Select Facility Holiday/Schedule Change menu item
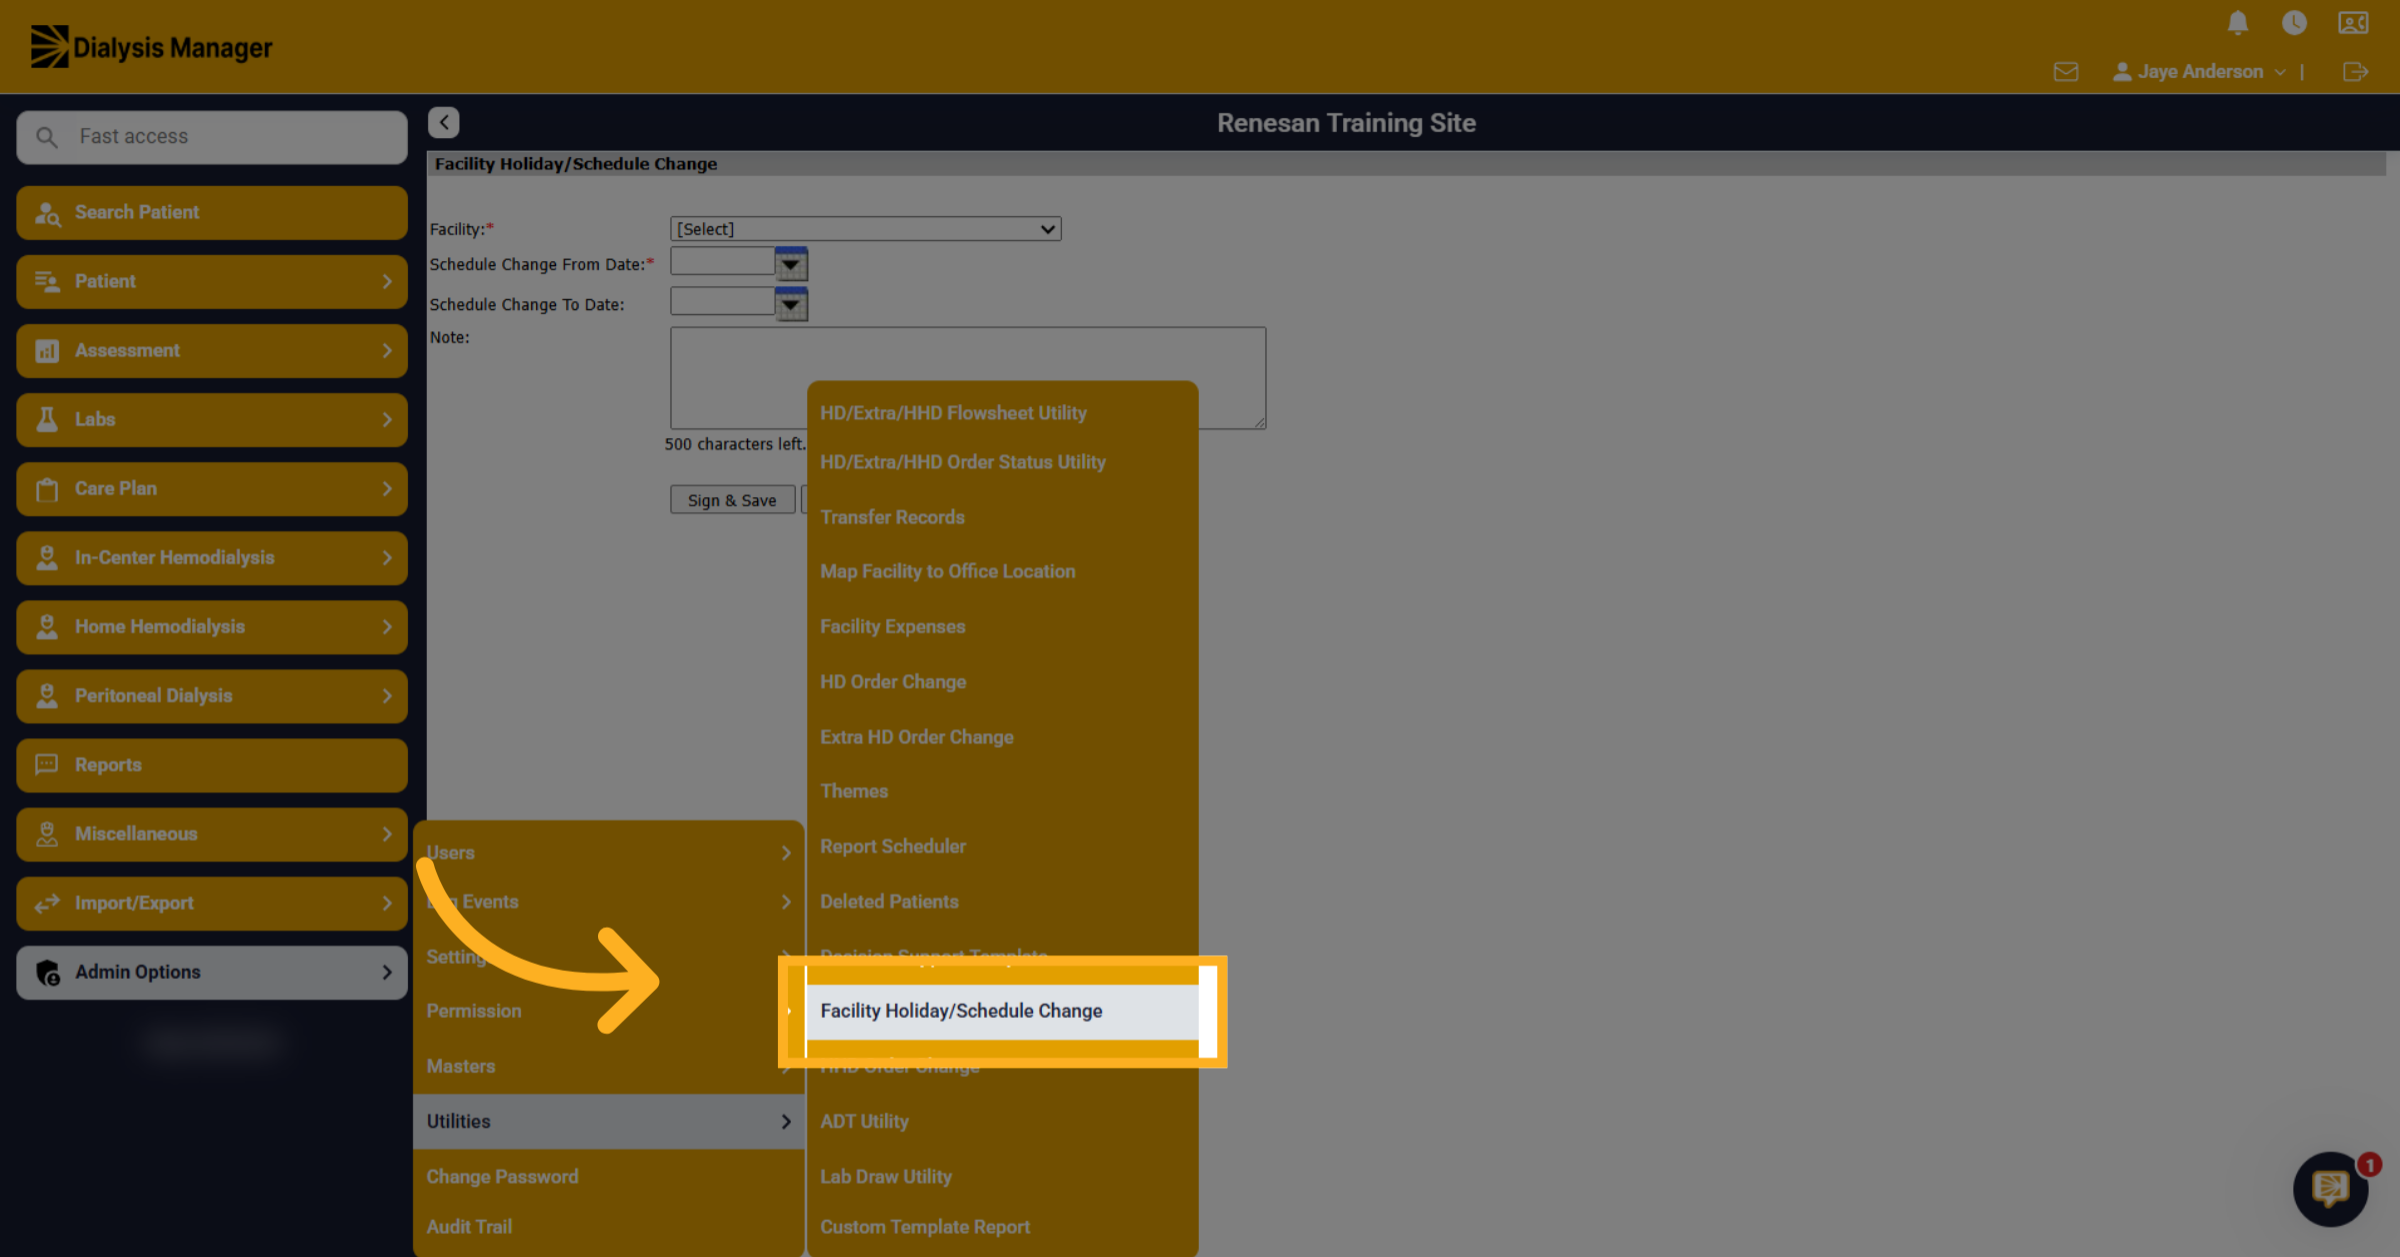The image size is (2400, 1257). (x=1002, y=1011)
